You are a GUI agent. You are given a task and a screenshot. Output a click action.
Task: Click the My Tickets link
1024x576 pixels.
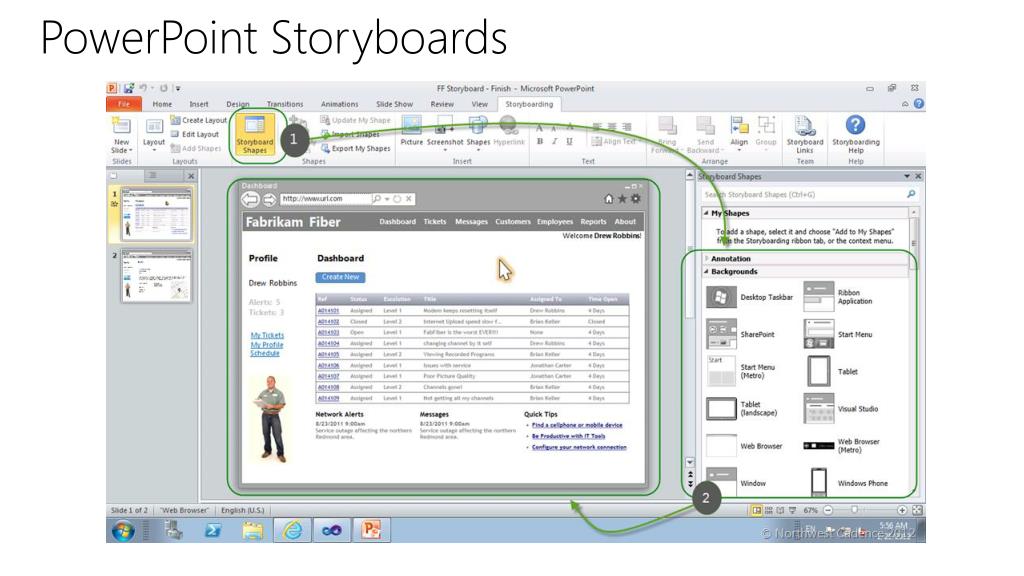[268, 335]
